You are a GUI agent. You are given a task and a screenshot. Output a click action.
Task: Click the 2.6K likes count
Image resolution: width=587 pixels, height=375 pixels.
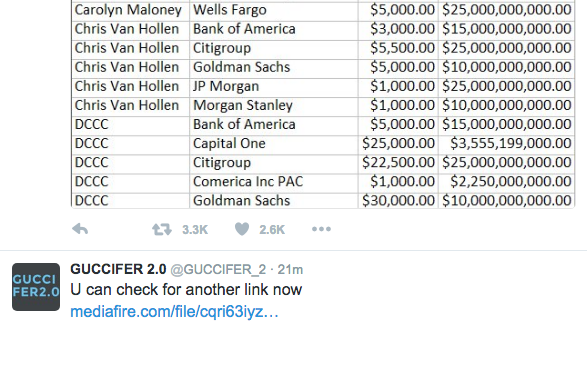point(272,229)
